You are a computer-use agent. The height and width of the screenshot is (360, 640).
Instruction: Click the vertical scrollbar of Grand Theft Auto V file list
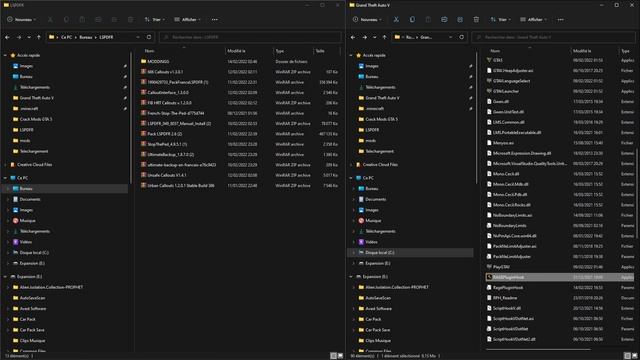(637, 192)
